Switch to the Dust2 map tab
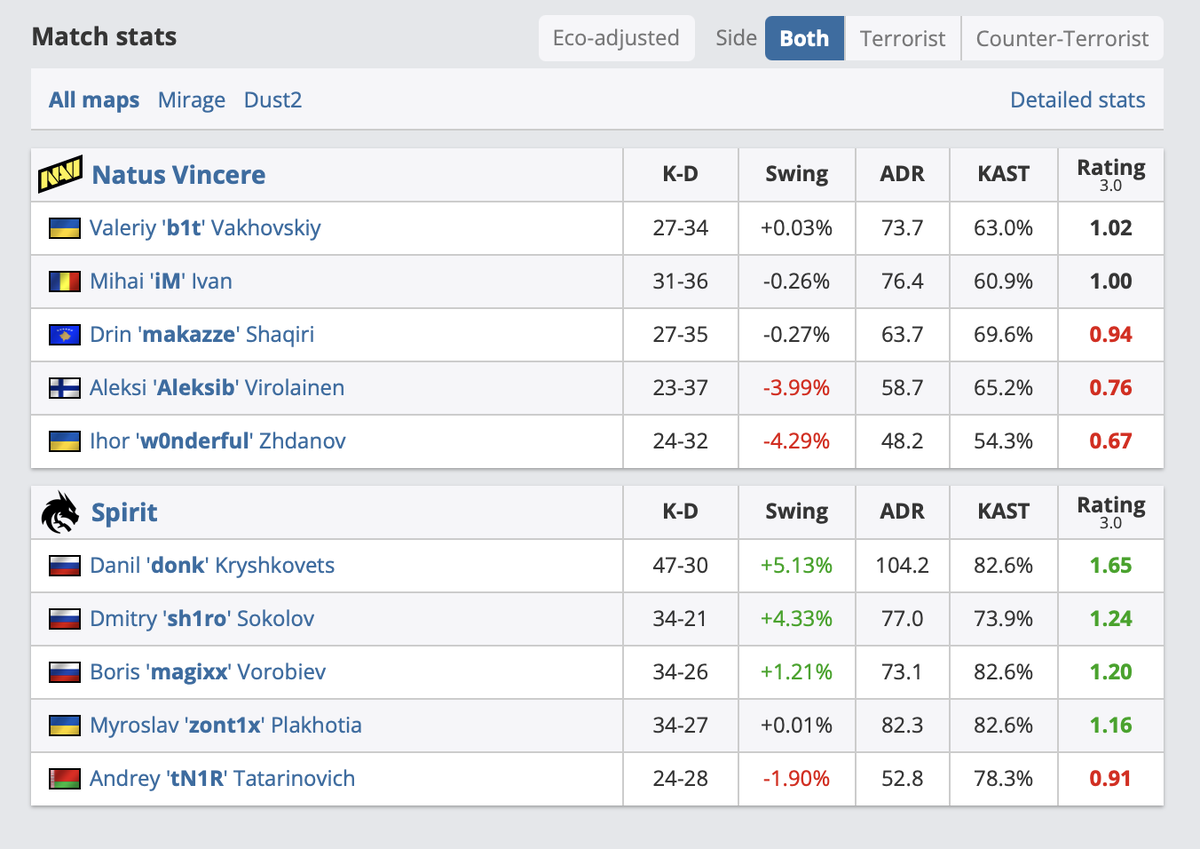 [272, 100]
